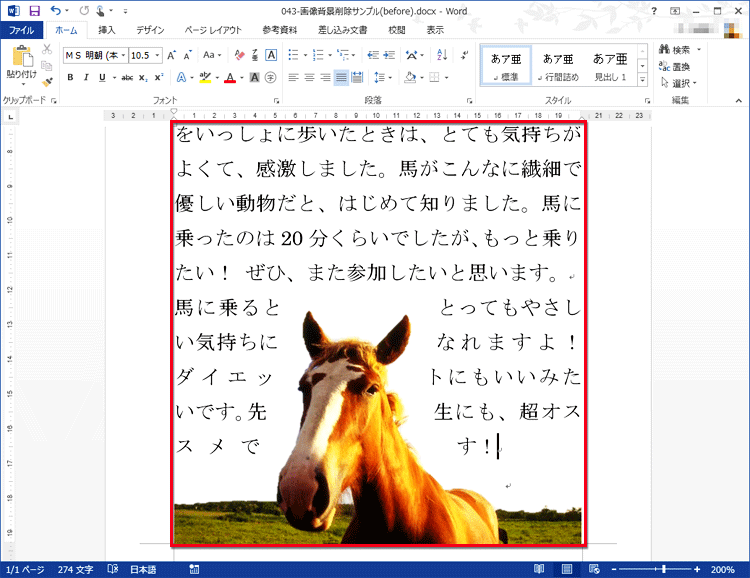This screenshot has width=750, height=578.
Task: Center the paragraph text
Action: point(309,78)
